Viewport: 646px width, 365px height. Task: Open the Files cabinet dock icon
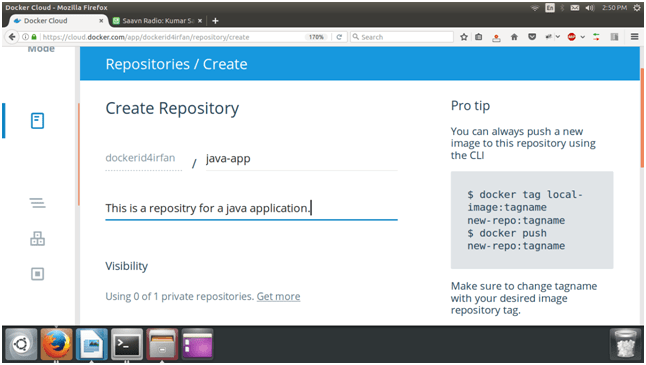[162, 344]
